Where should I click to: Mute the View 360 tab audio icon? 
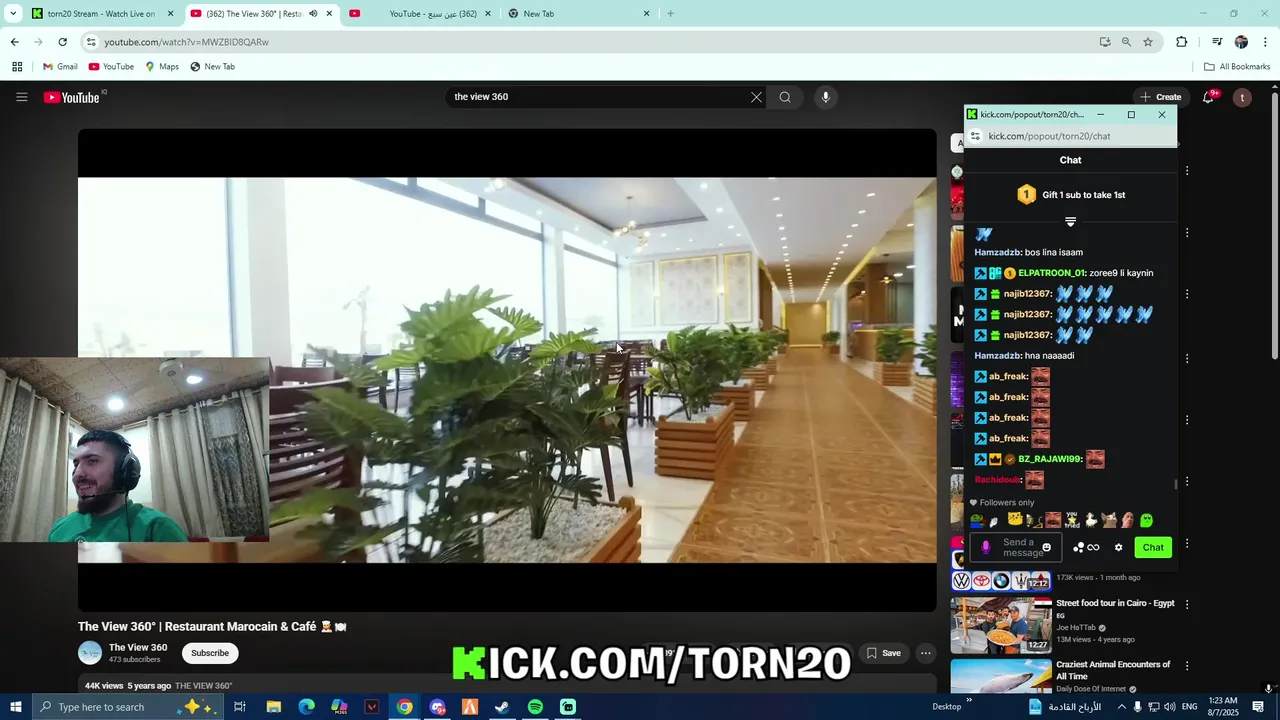(313, 14)
